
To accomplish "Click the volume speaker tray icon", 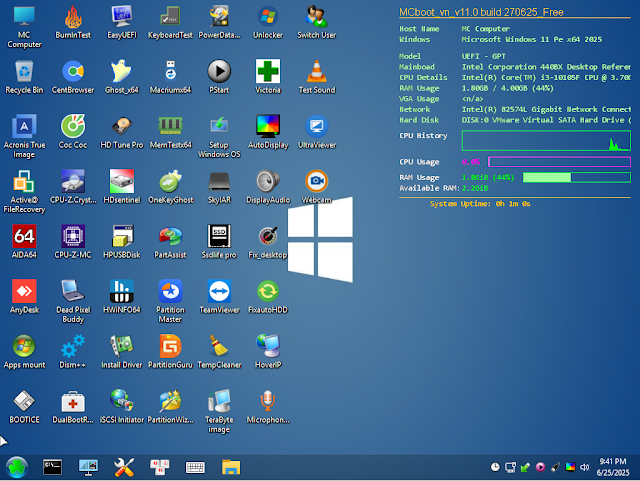I will 584,467.
